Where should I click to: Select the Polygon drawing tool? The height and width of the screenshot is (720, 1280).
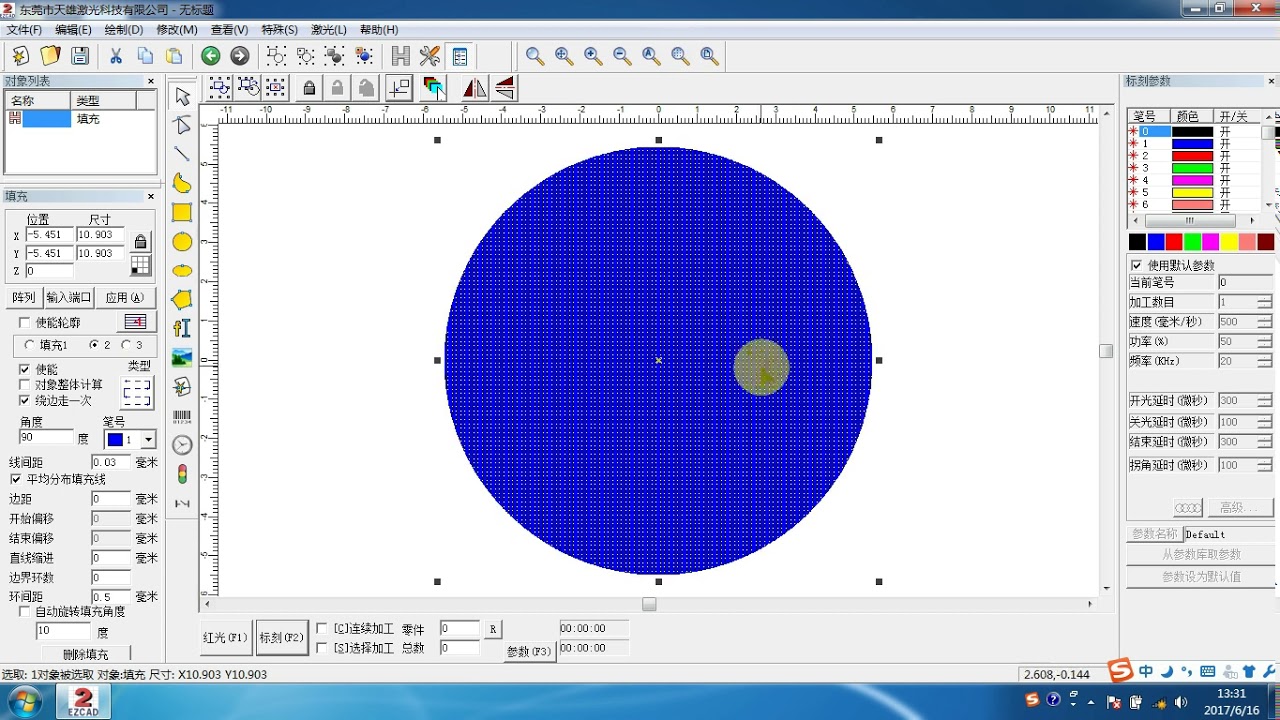pyautogui.click(x=182, y=299)
